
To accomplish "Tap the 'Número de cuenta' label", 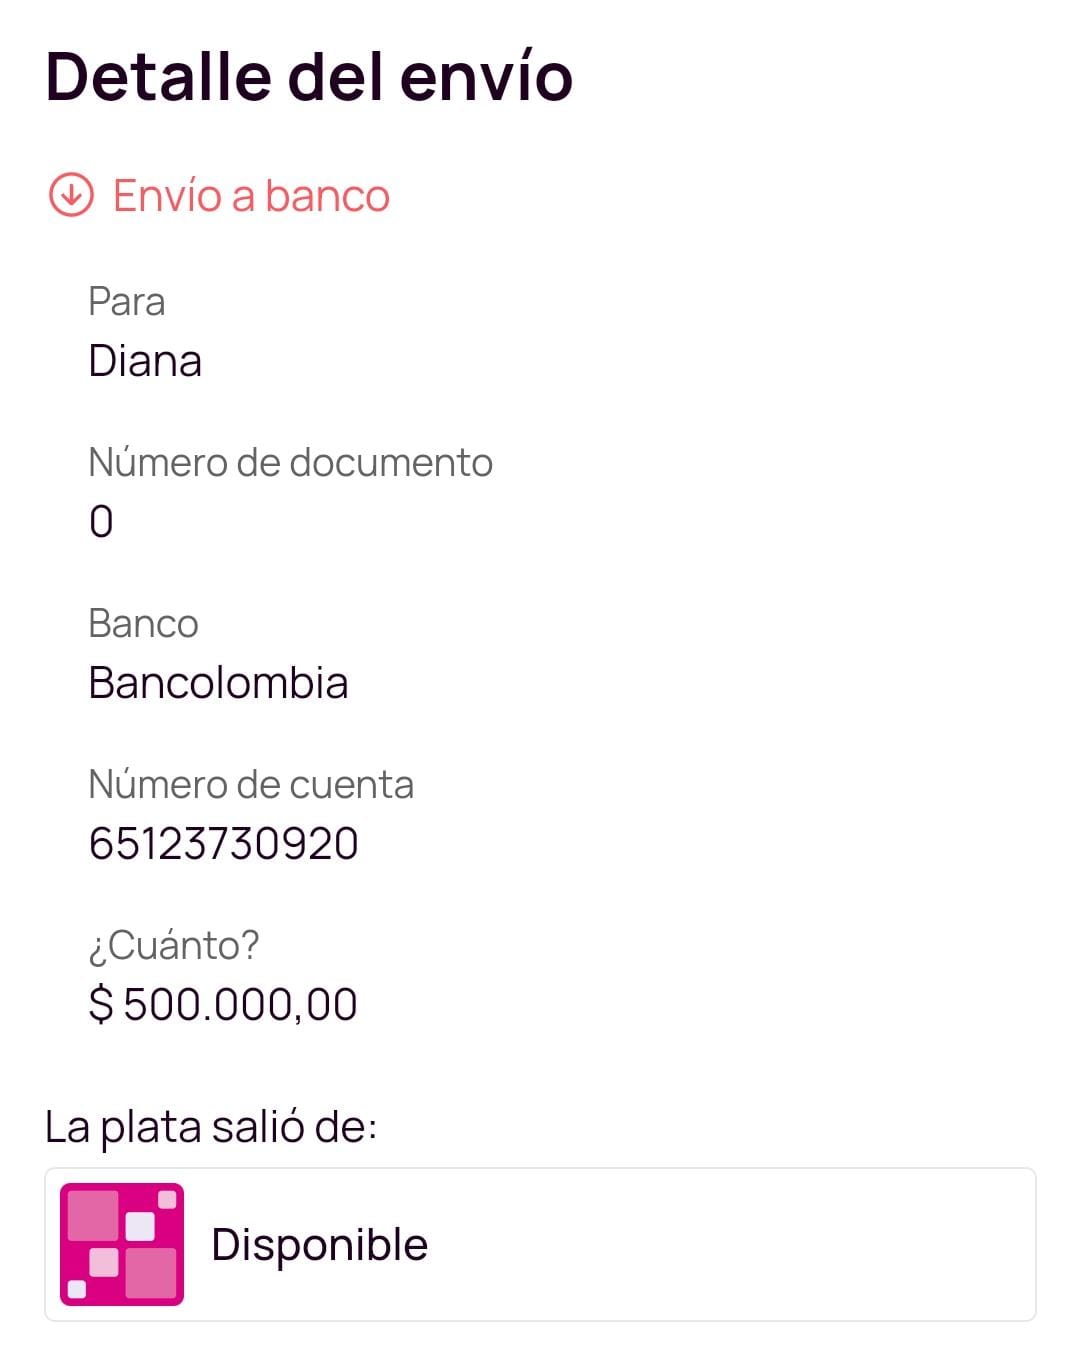I will click(x=251, y=784).
